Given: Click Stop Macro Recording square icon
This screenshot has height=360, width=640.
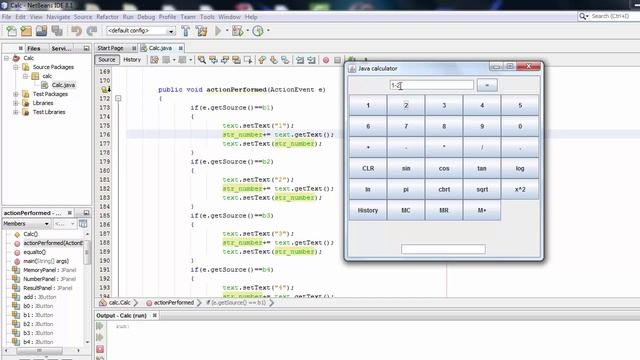Looking at the screenshot, I should coord(337,60).
